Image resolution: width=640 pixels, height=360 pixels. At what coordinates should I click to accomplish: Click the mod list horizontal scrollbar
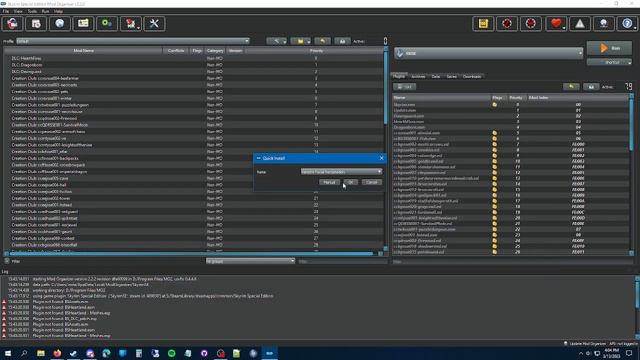tap(192, 253)
